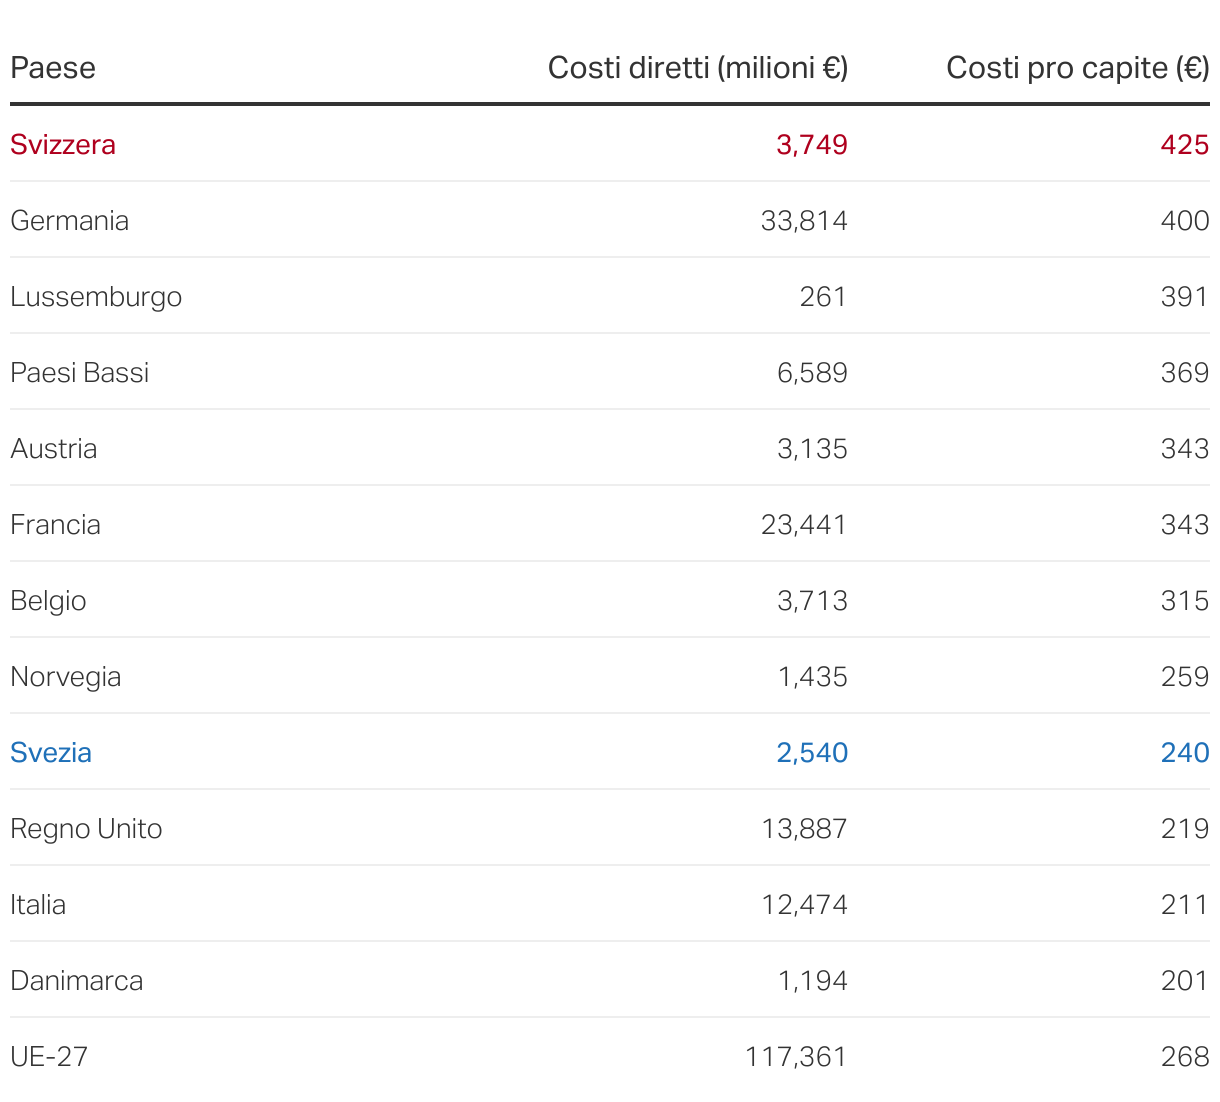Click the Paesi Bassi country cell
The height and width of the screenshot is (1102, 1220).
click(x=80, y=373)
